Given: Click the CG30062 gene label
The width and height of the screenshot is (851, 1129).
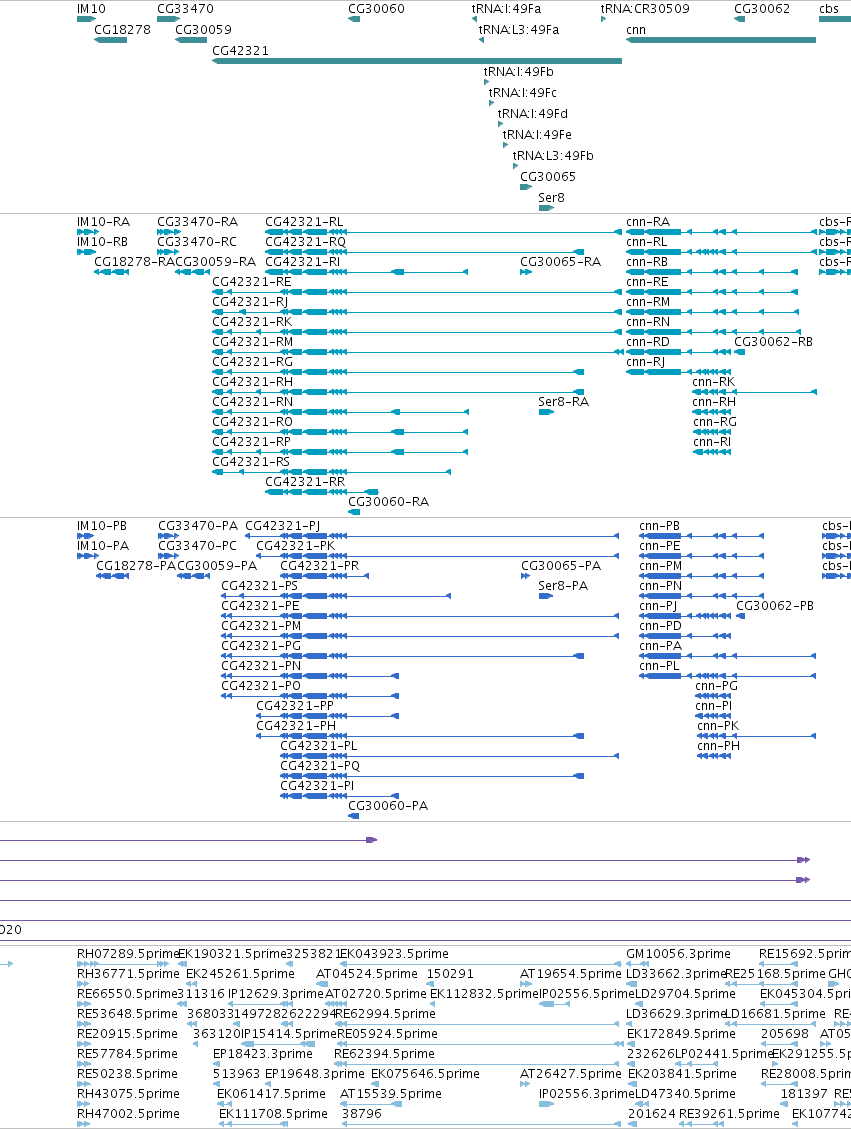Looking at the screenshot, I should coord(762,9).
